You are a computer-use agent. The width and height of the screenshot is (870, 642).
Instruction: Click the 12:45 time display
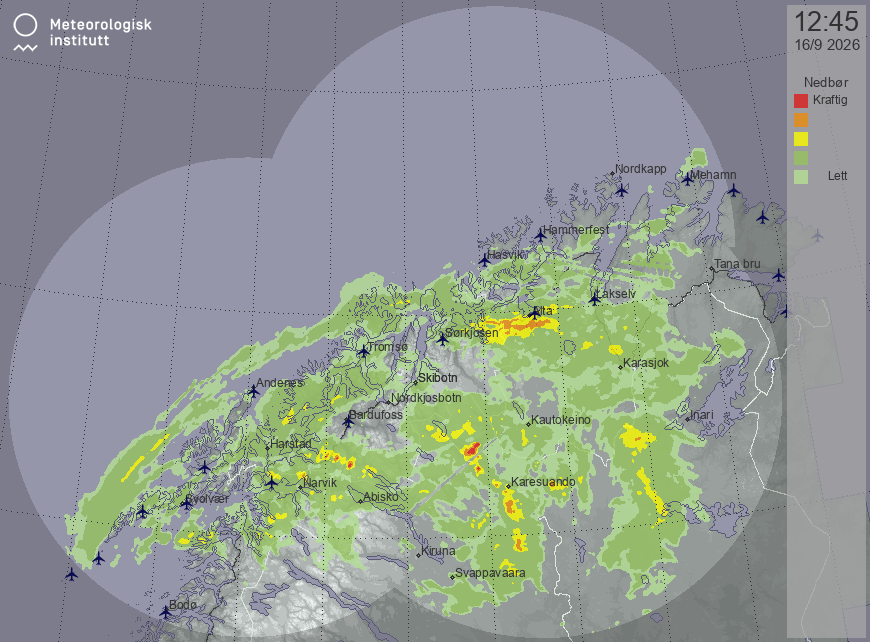[826, 22]
